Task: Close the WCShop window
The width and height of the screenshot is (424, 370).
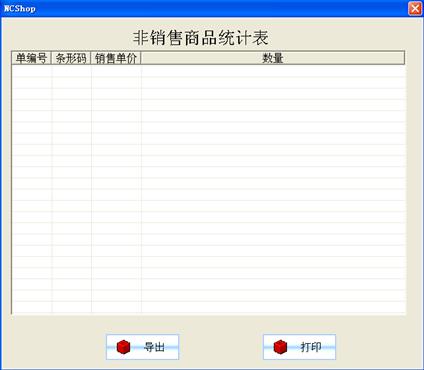Action: (x=415, y=8)
